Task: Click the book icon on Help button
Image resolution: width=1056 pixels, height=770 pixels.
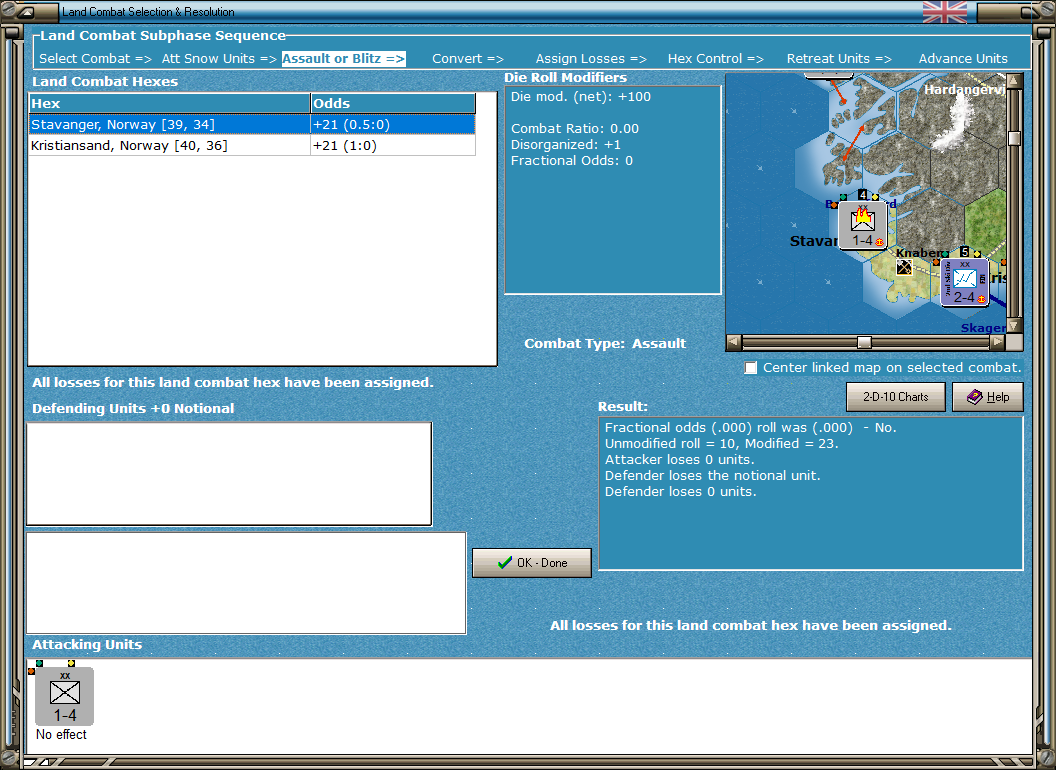Action: point(975,397)
